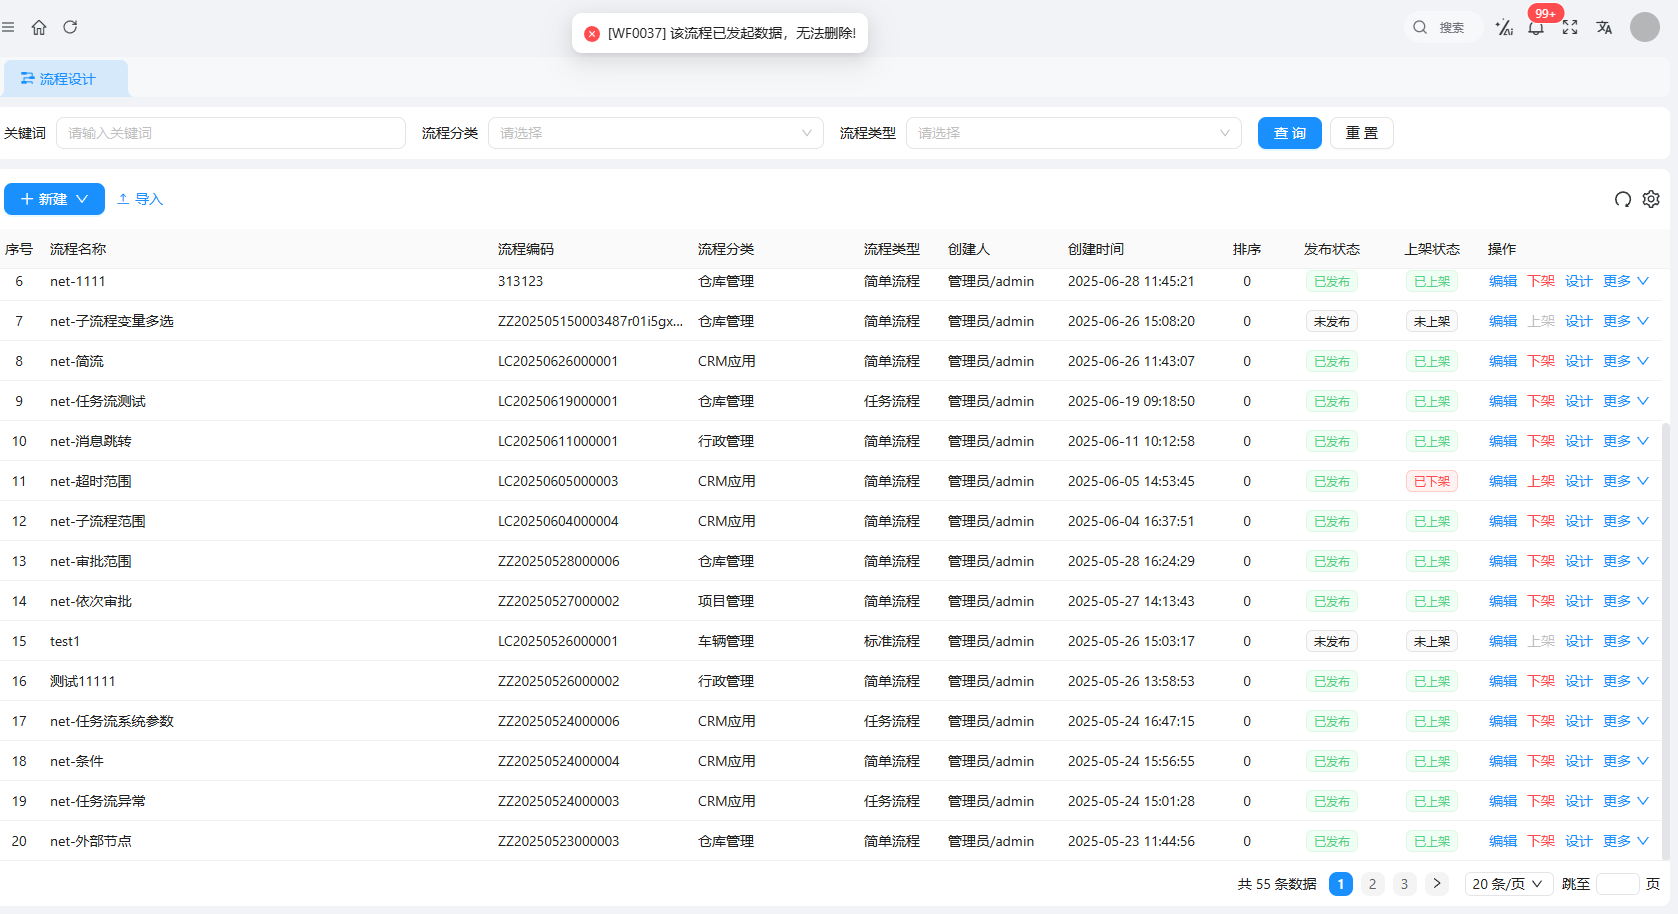Click the home icon in top bar
The width and height of the screenshot is (1678, 914).
[x=39, y=27]
